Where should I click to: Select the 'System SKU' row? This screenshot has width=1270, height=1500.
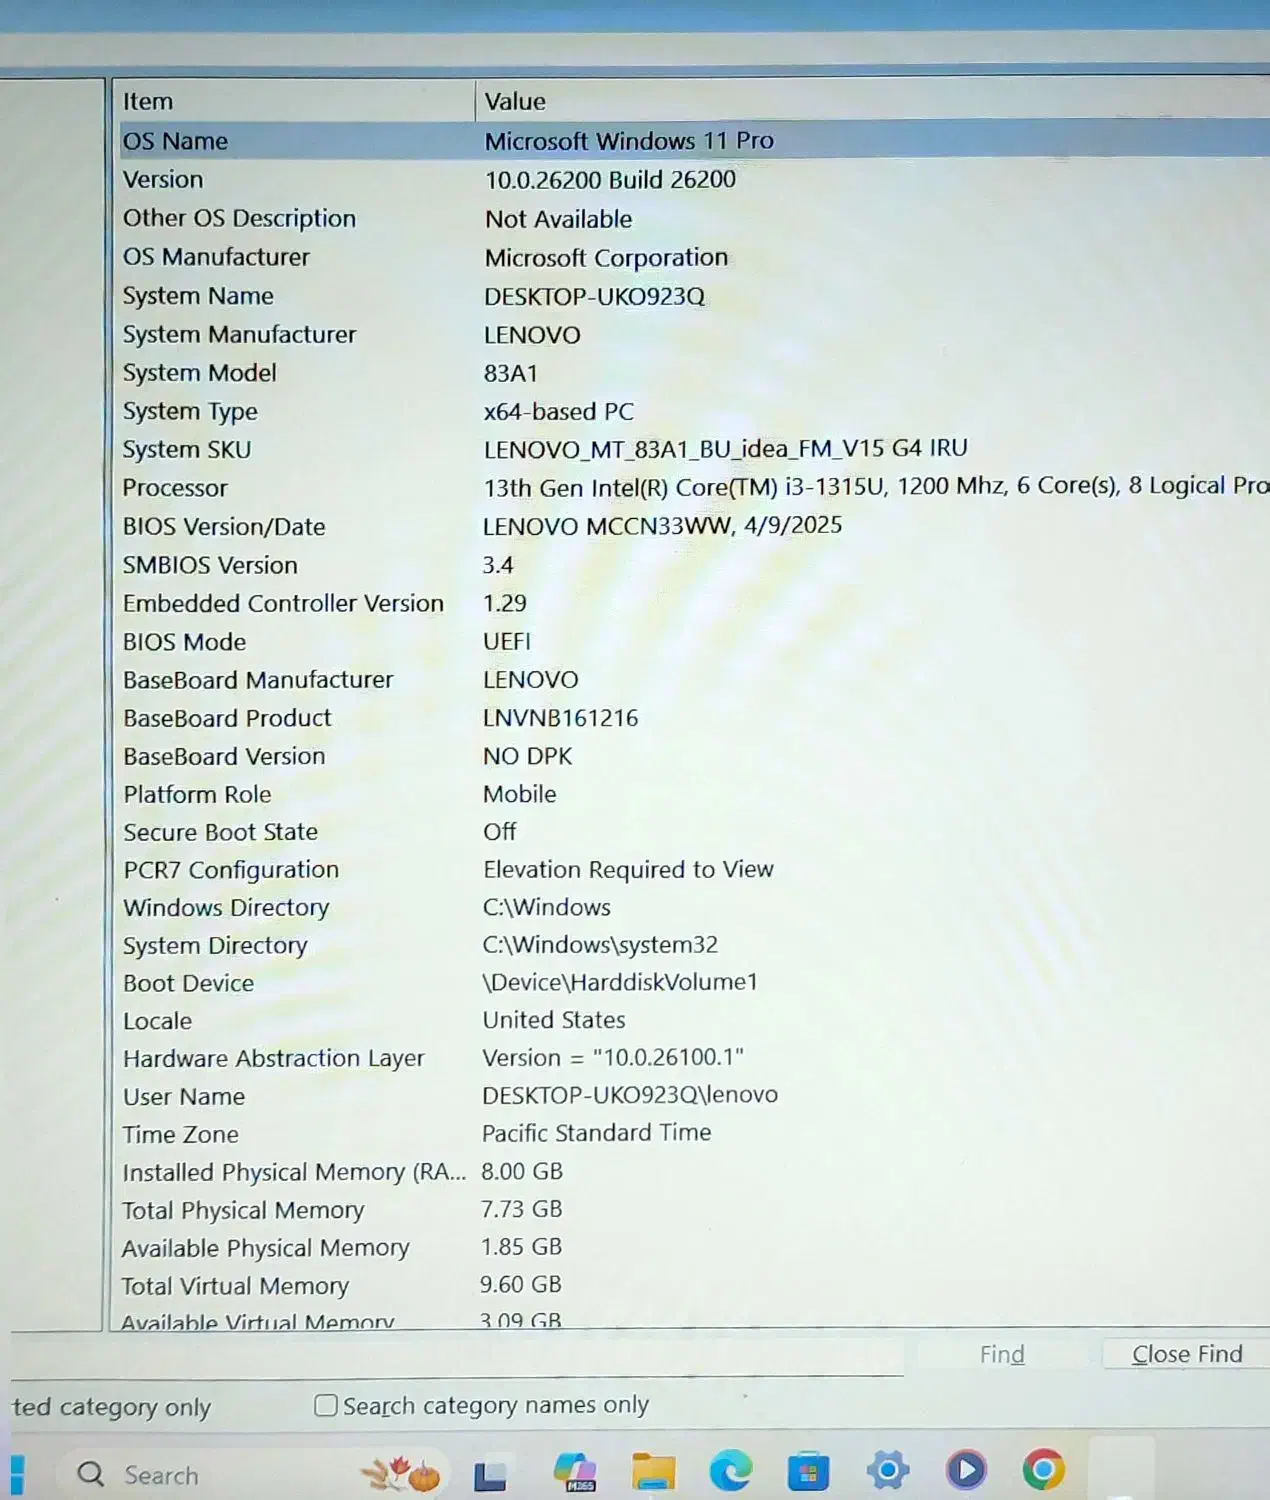click(x=695, y=449)
